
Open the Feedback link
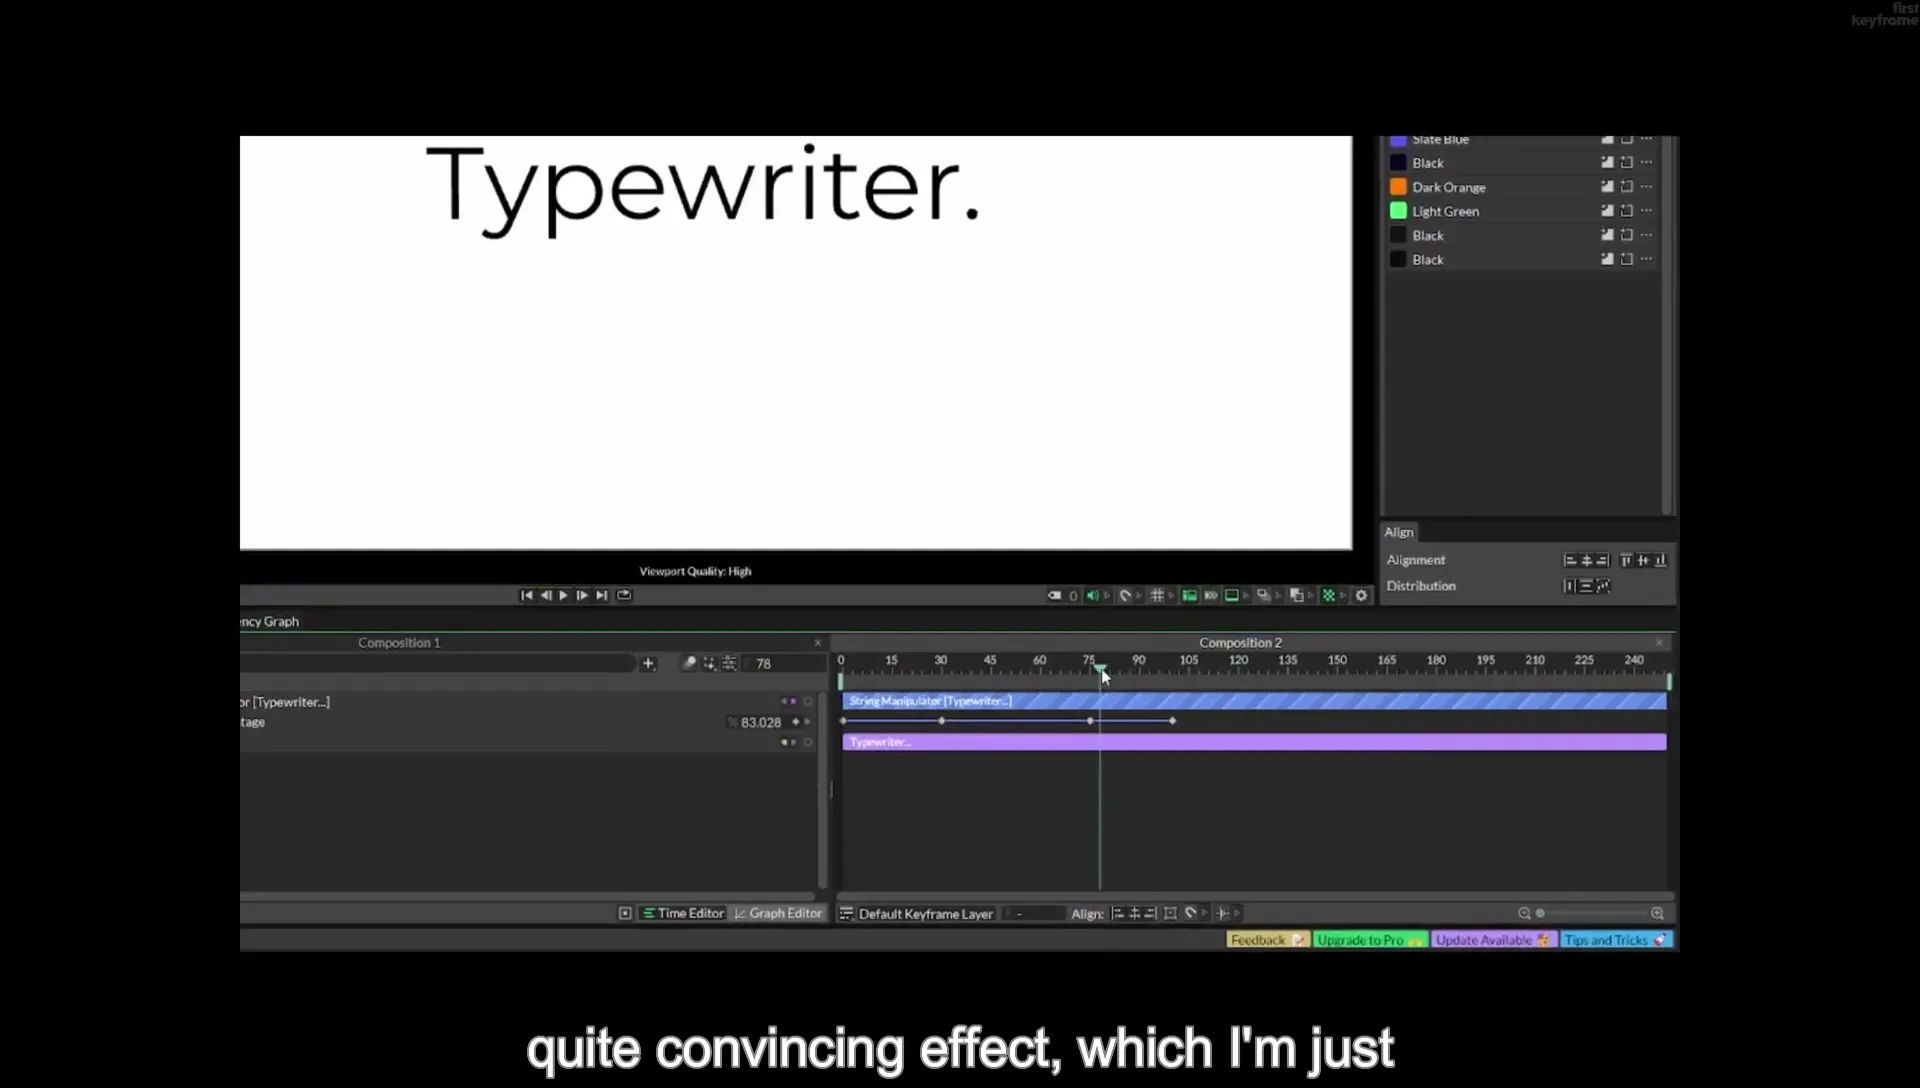point(1268,940)
